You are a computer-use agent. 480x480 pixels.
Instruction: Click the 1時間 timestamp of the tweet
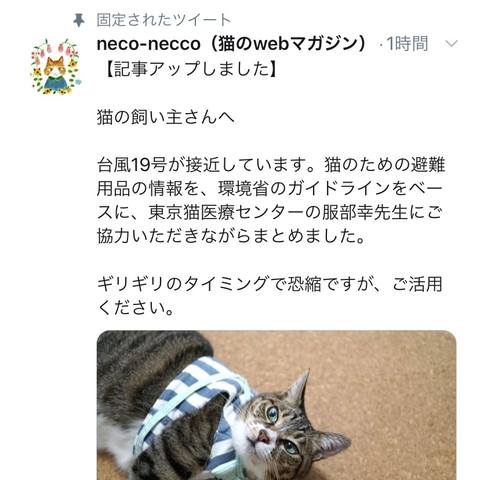407,44
